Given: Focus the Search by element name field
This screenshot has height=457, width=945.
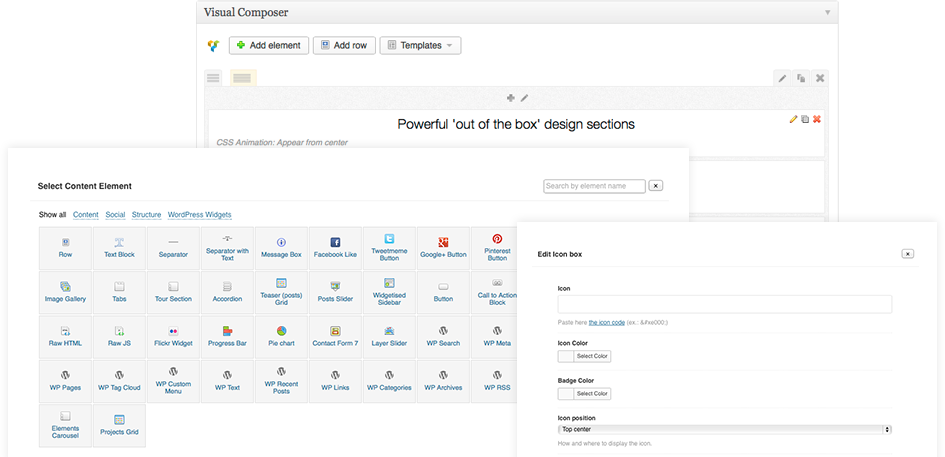Looking at the screenshot, I should (x=594, y=186).
